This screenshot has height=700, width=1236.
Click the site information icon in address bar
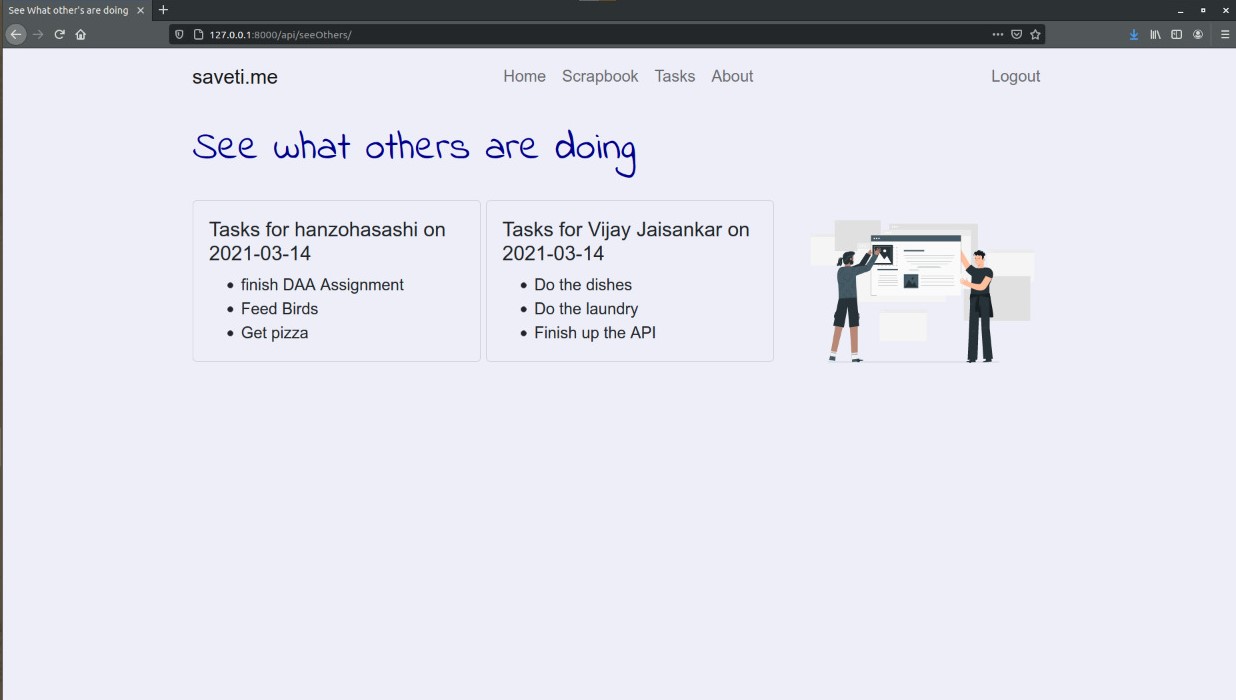[x=198, y=34]
